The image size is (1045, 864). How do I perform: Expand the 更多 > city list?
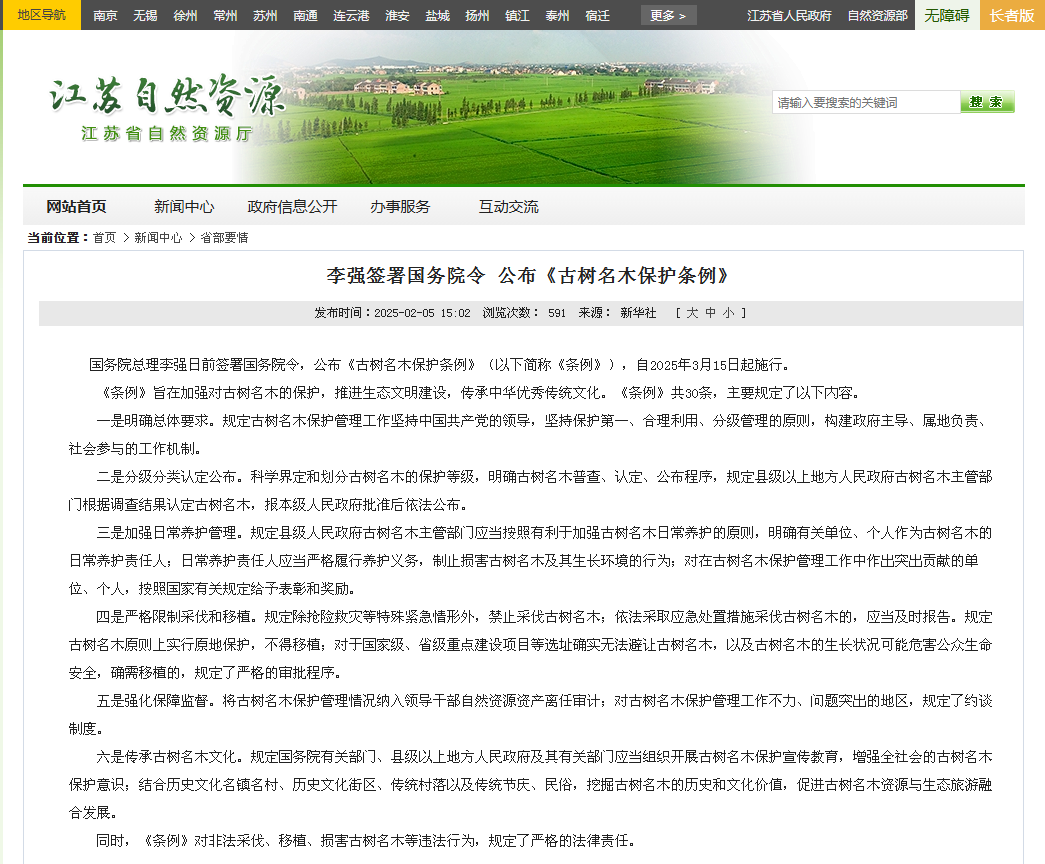pyautogui.click(x=668, y=15)
